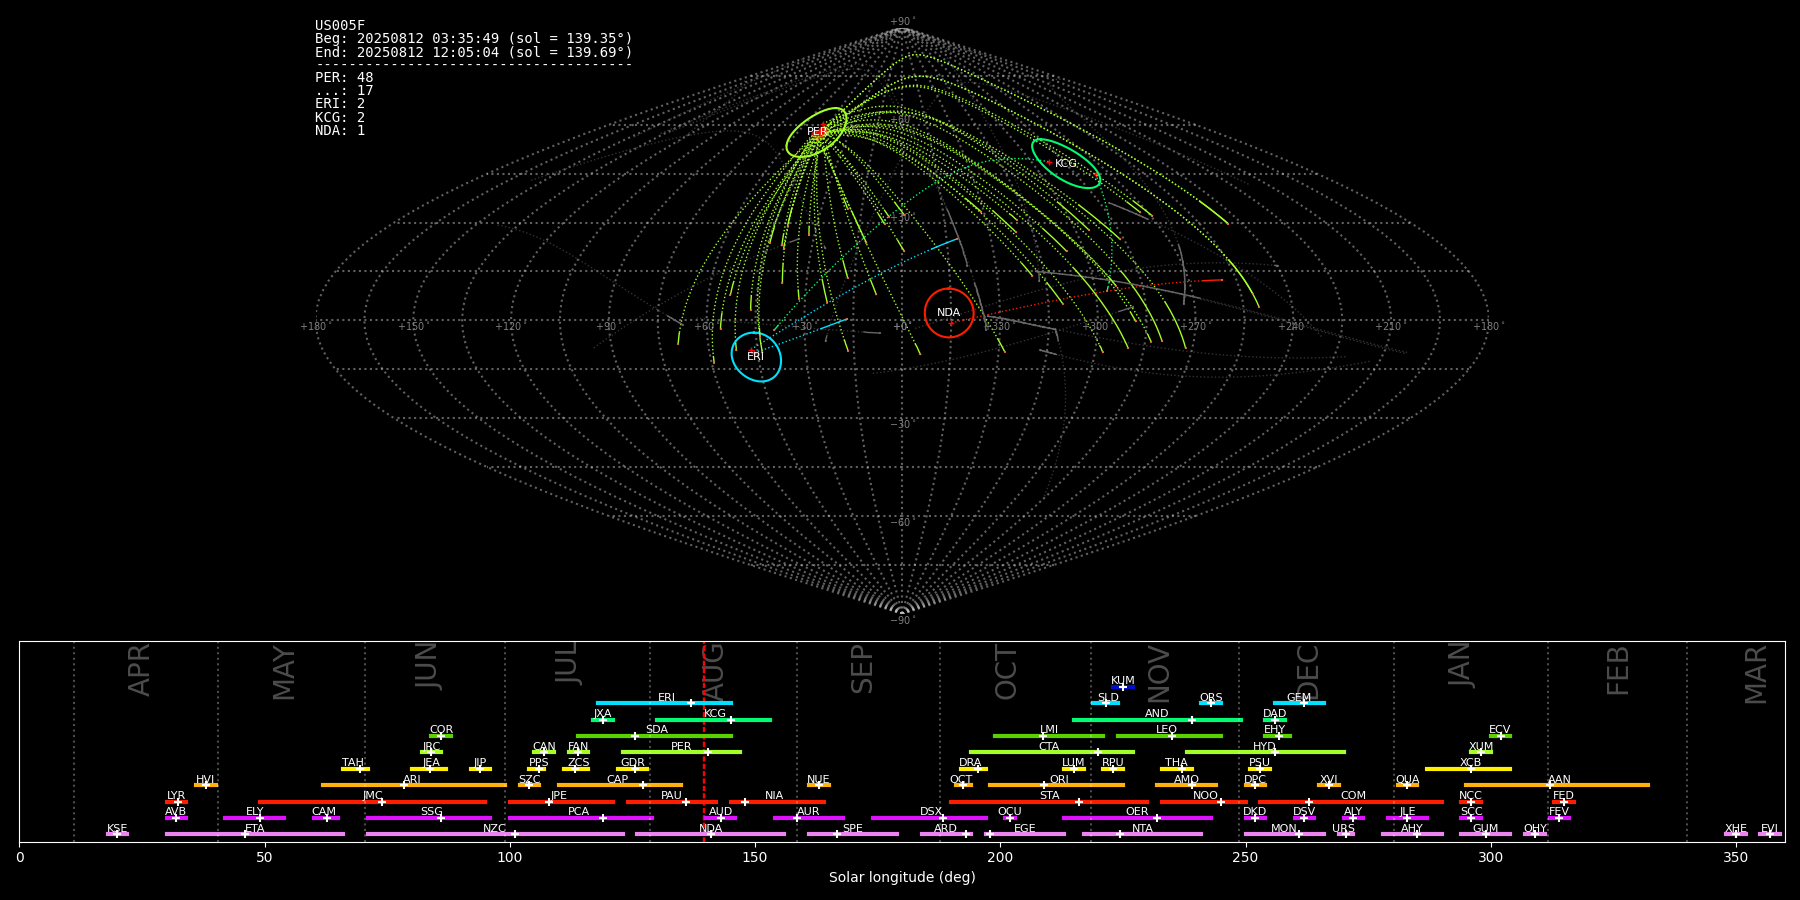Click the NOV month label in the timeline

1158,674
